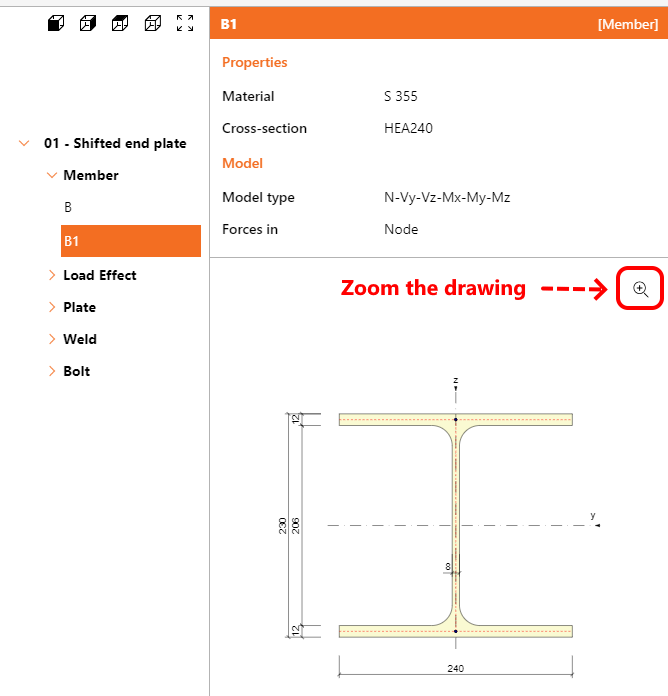This screenshot has height=696, width=668.
Task: Select the transparent view cube icon
Action: click(x=88, y=23)
